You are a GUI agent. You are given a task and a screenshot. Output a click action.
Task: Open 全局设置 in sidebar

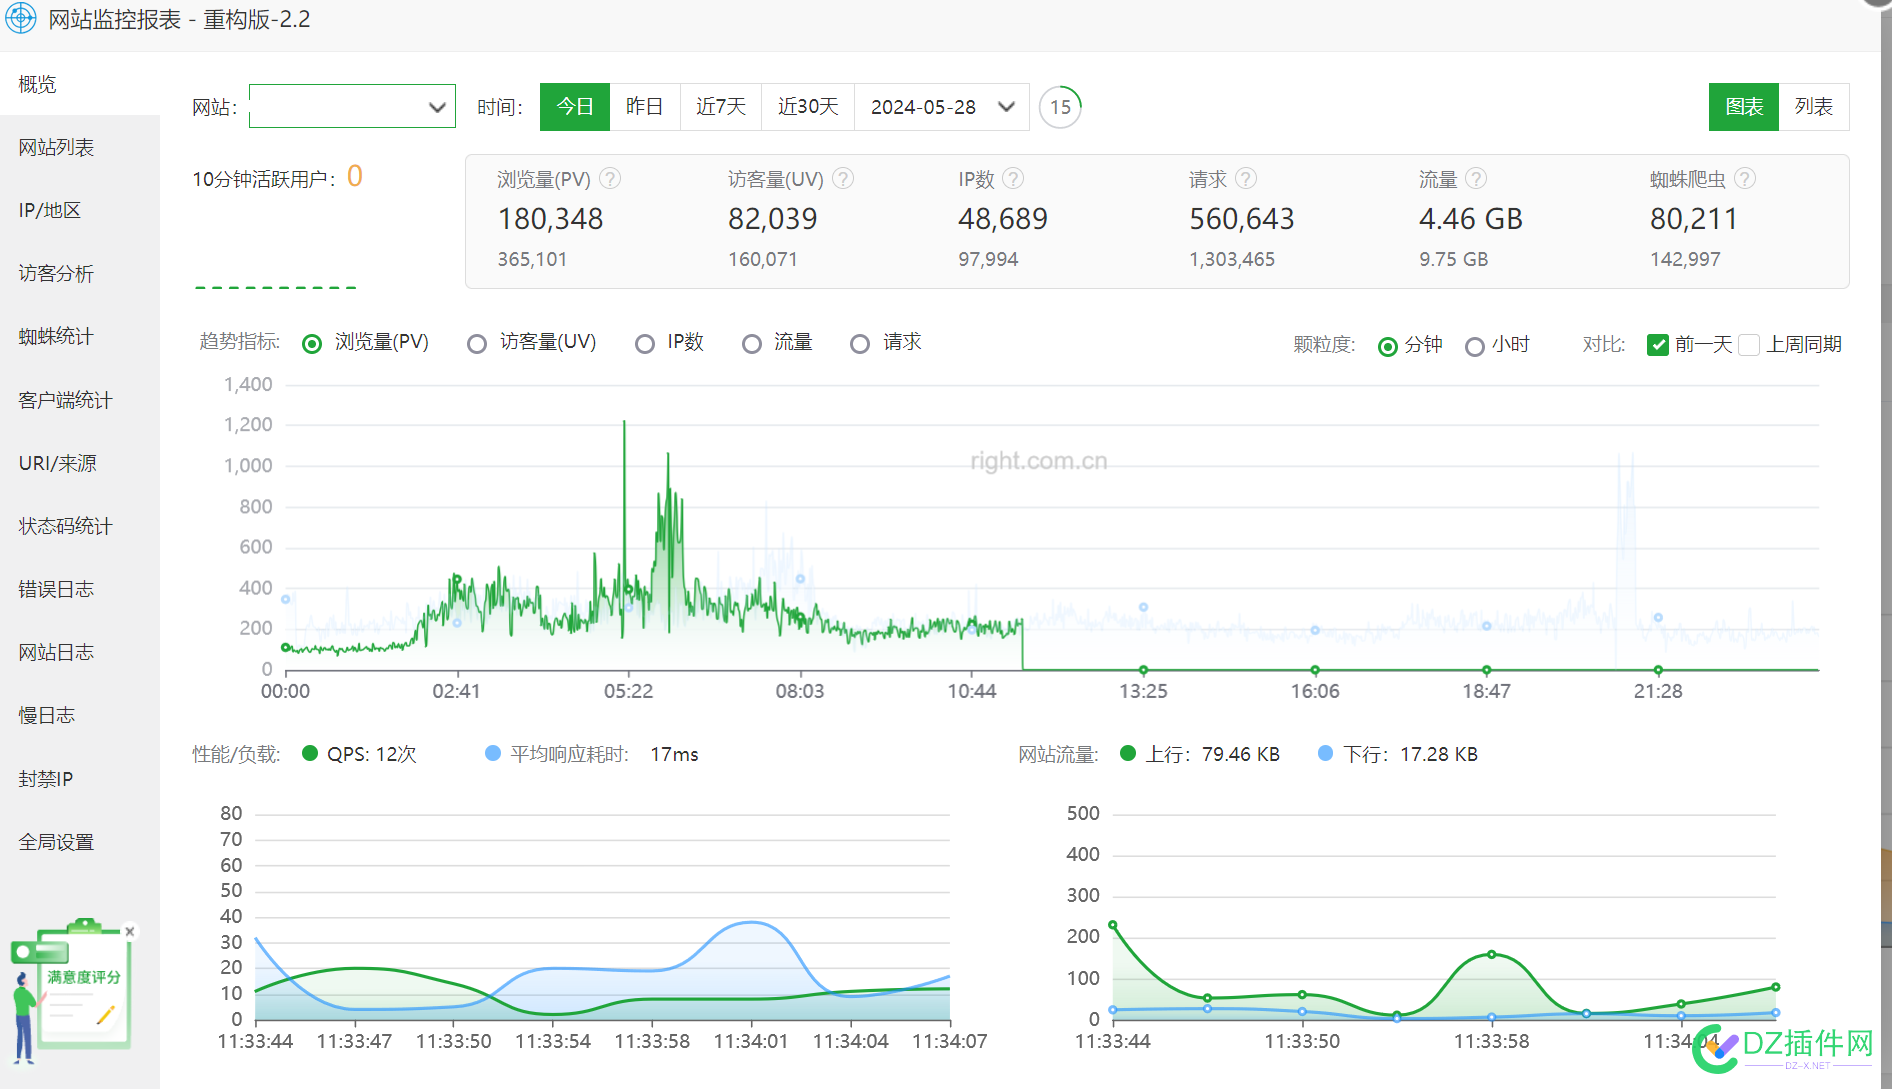pyautogui.click(x=80, y=842)
